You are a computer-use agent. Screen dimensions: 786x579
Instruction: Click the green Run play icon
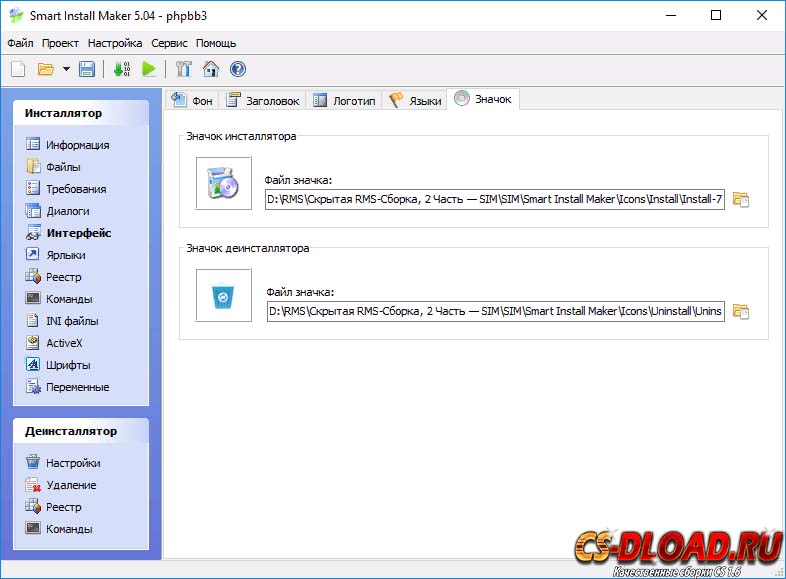pos(149,69)
